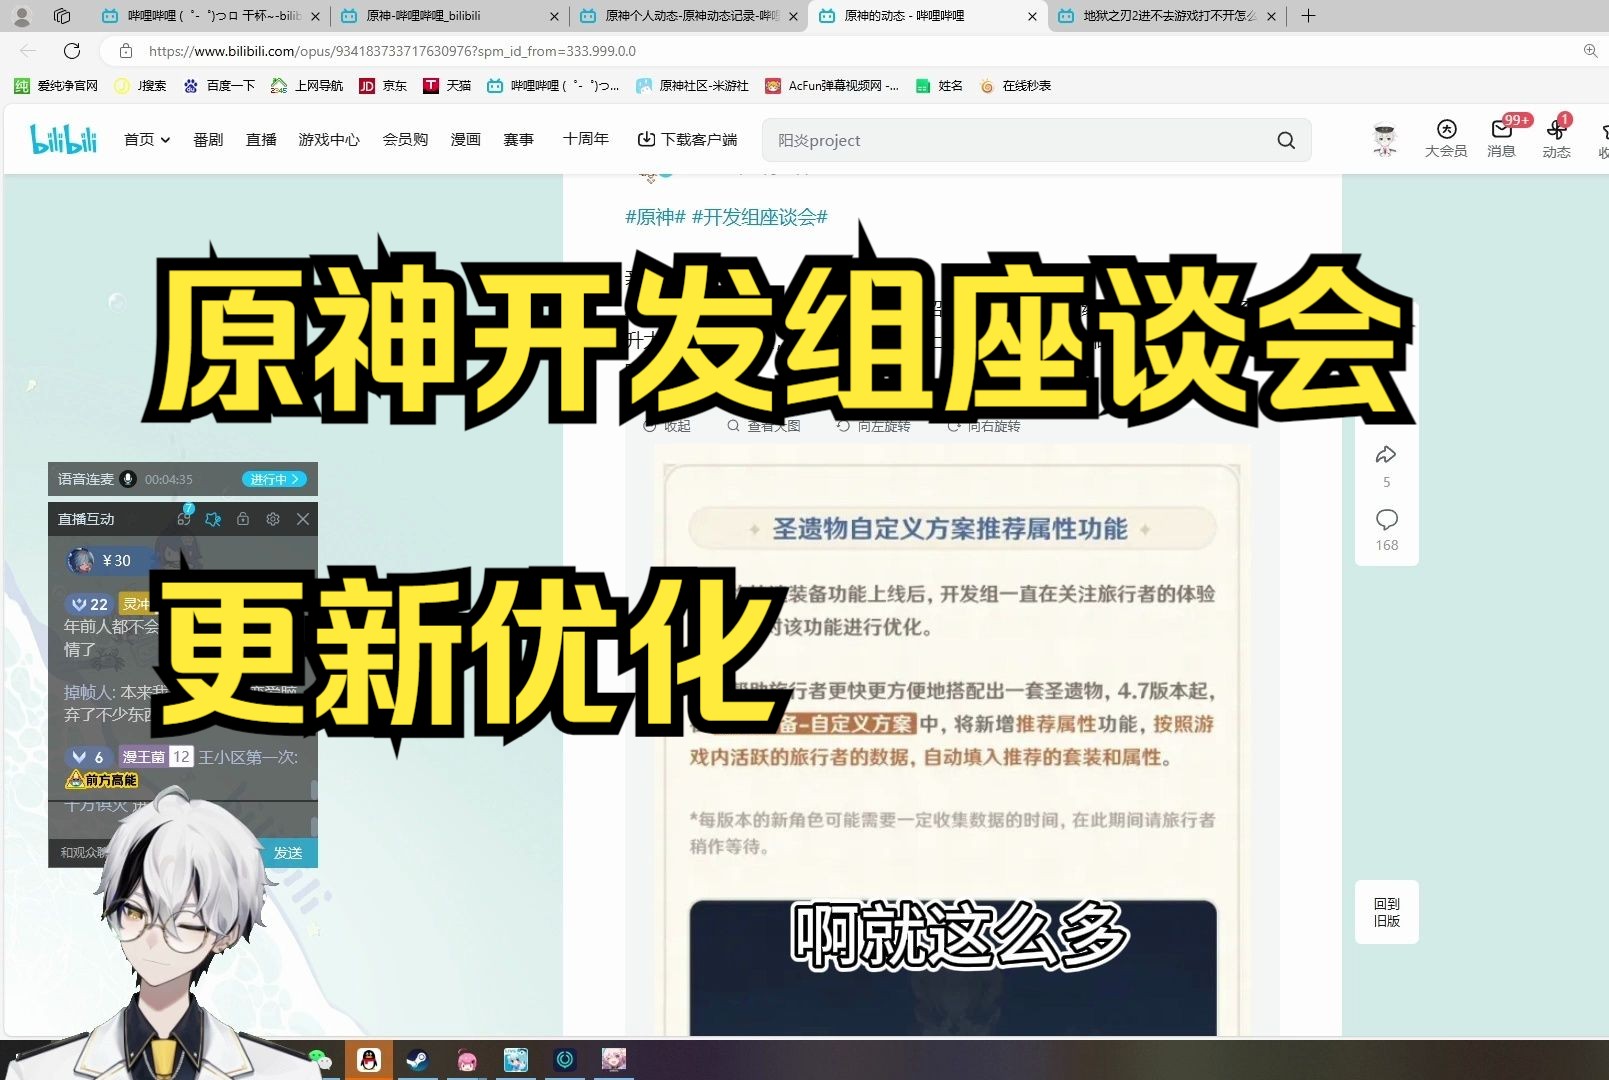The width and height of the screenshot is (1609, 1080).
Task: Click 发送 send button in chat
Action: 288,853
